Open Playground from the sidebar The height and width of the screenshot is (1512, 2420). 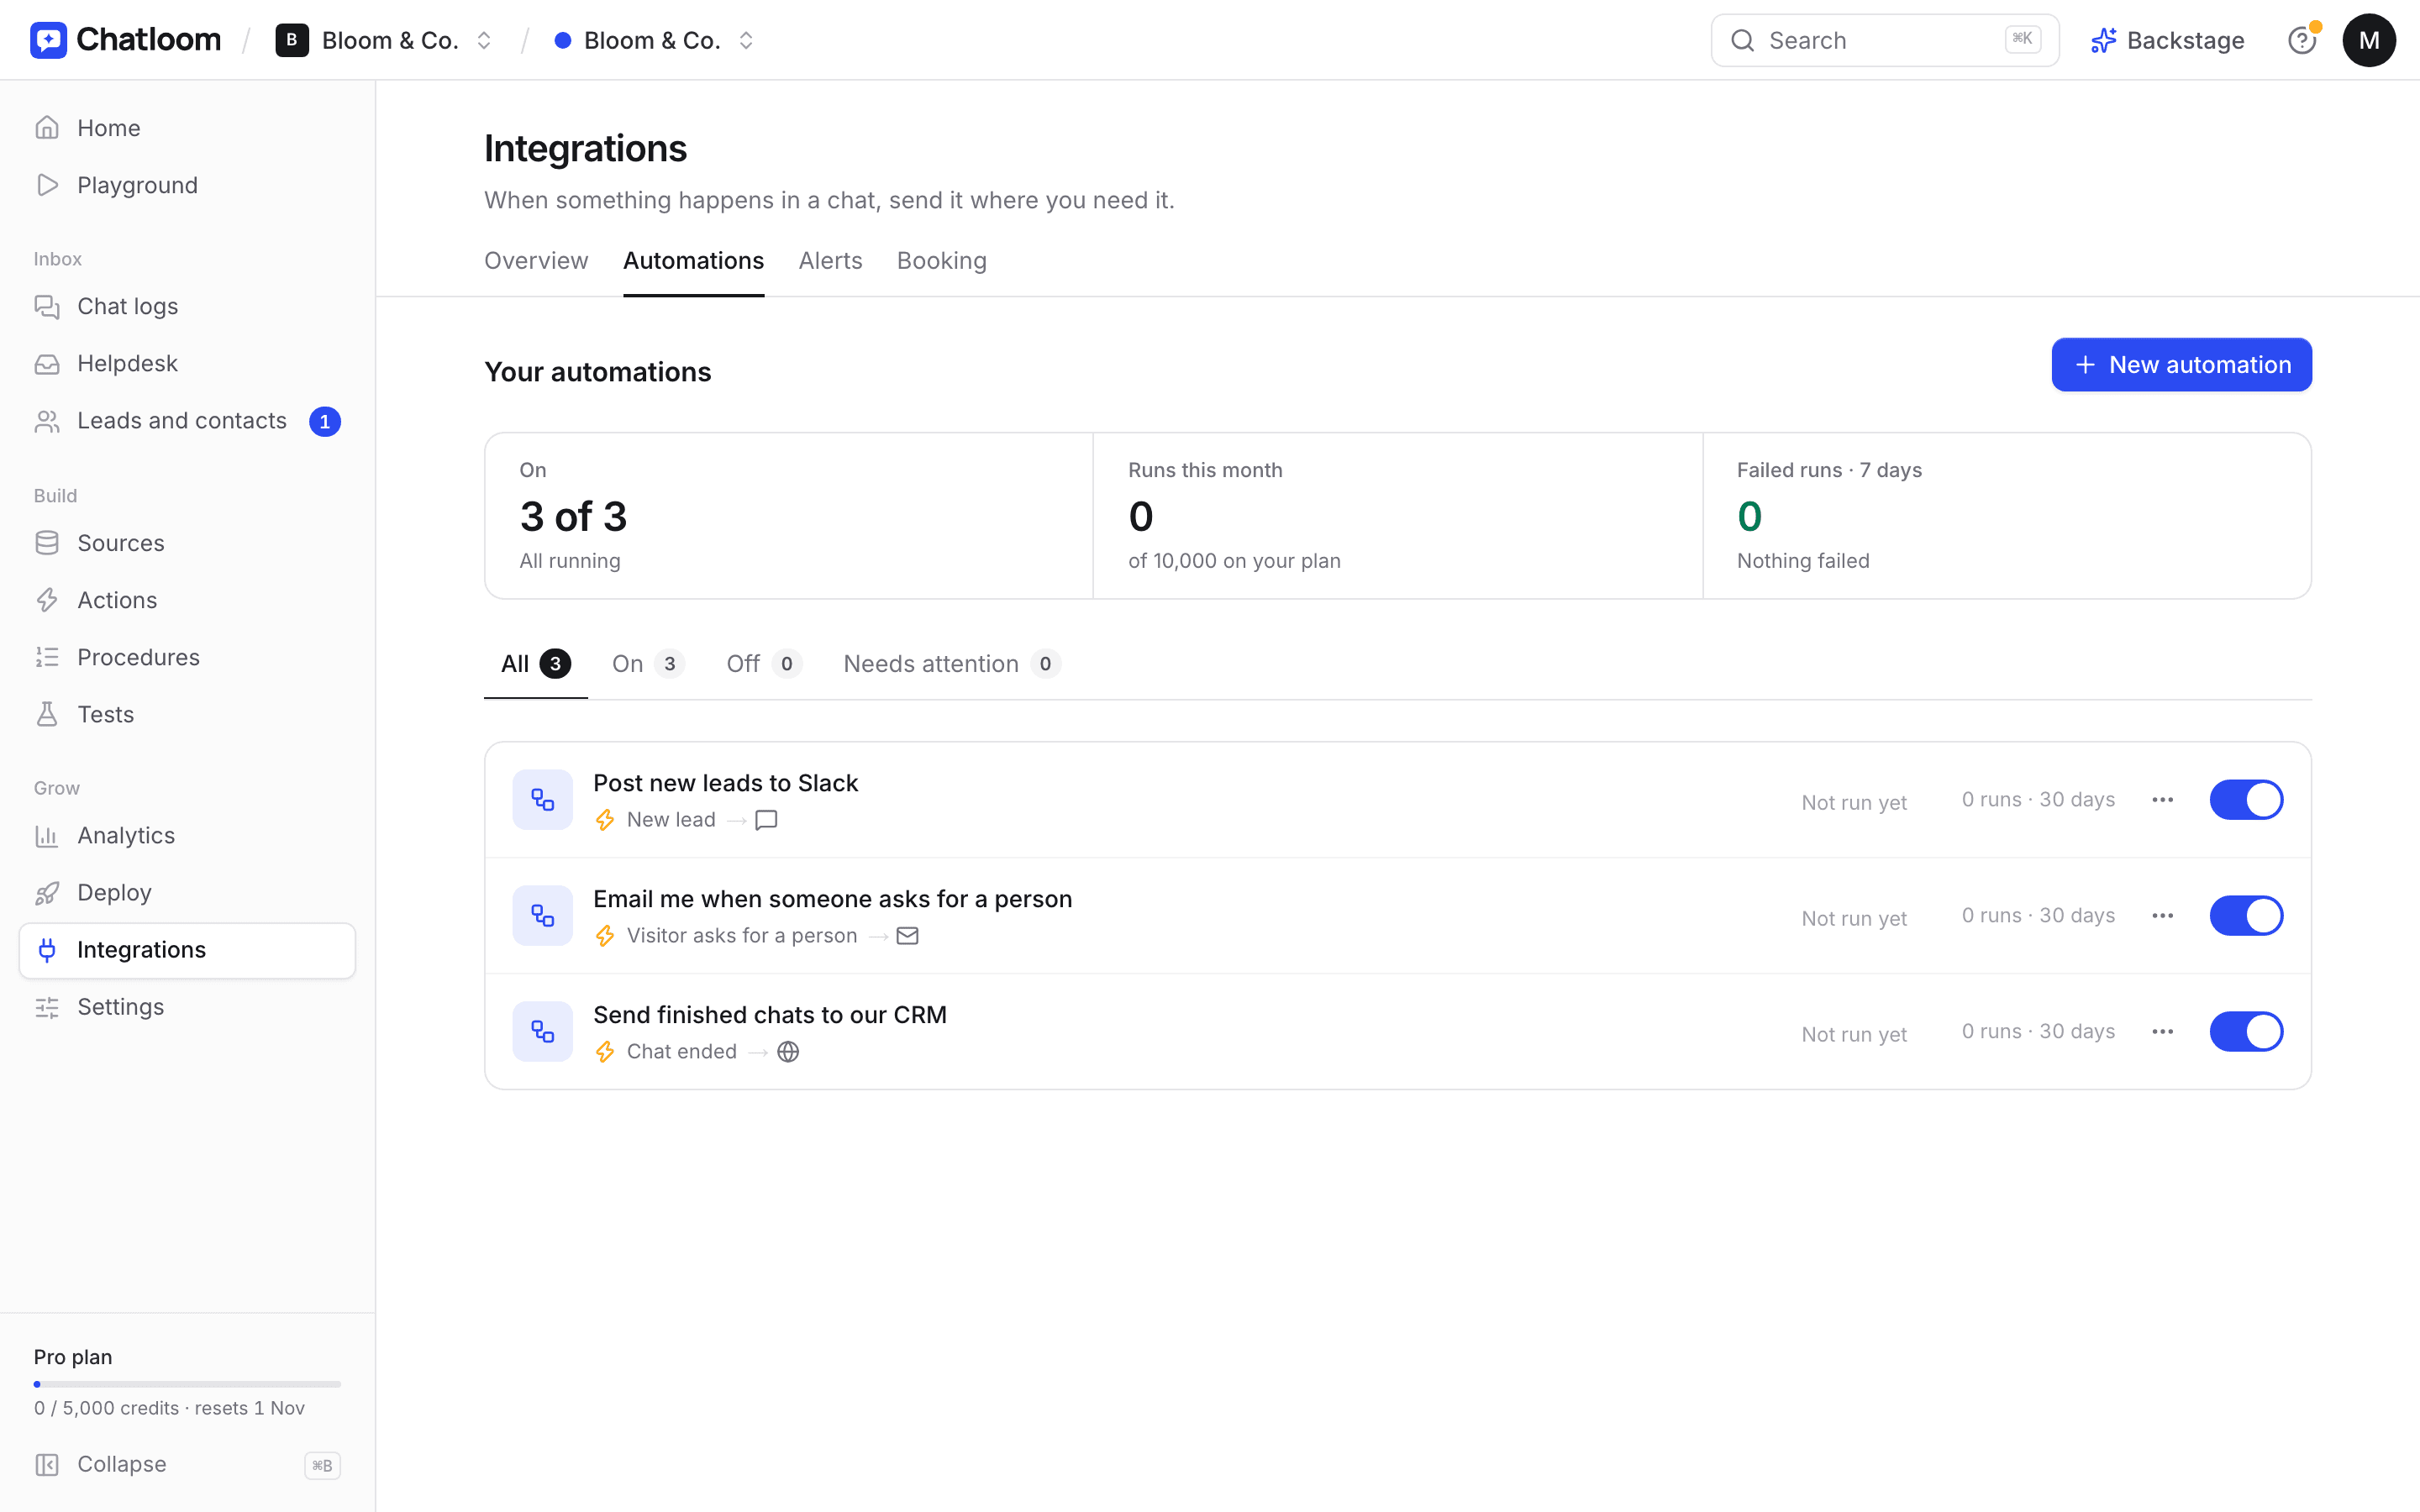[x=187, y=185]
